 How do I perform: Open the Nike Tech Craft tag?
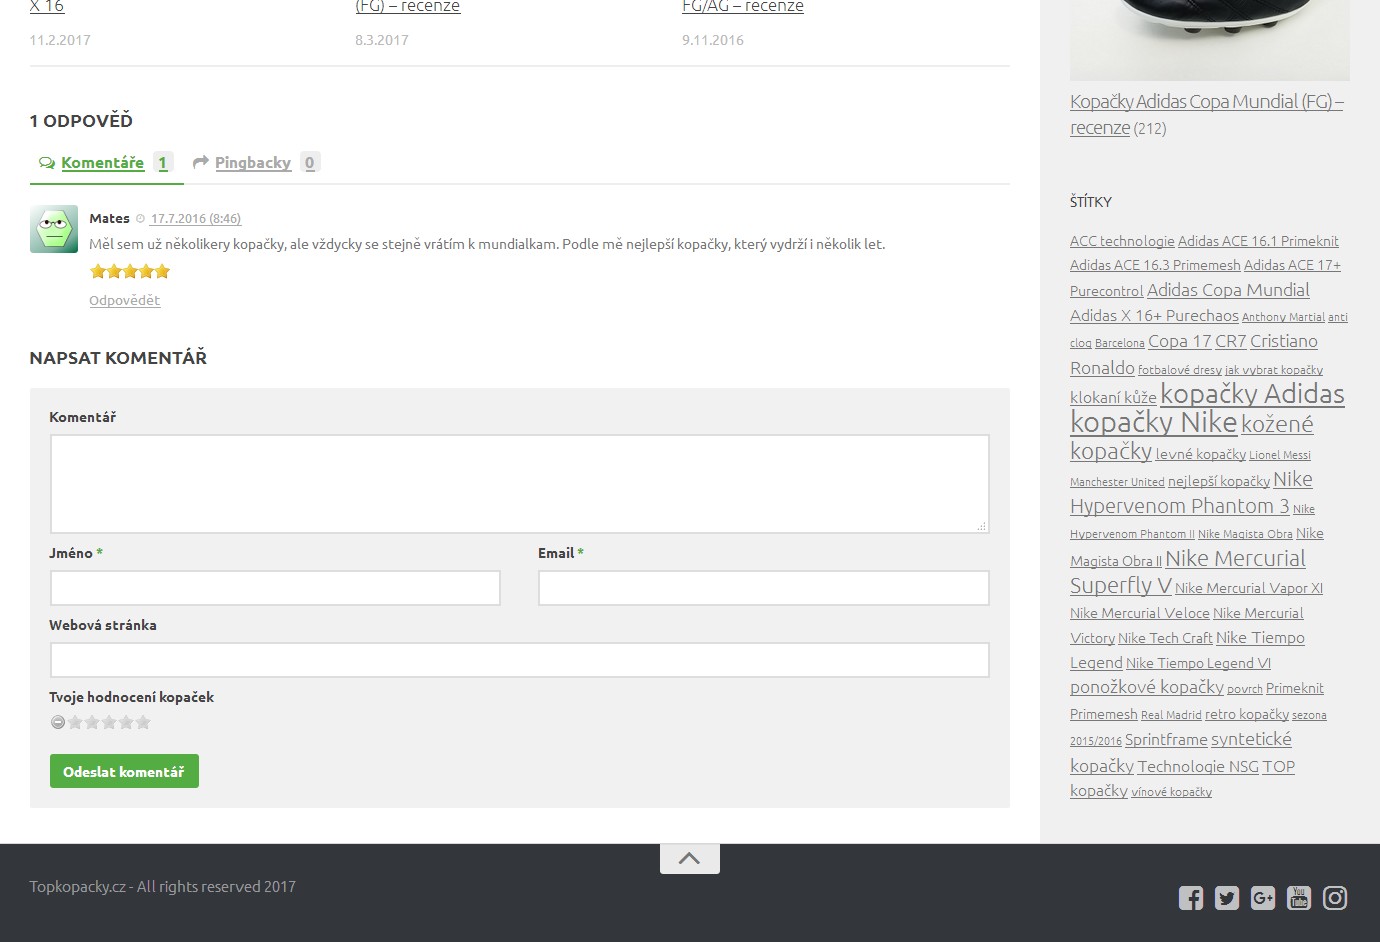point(1165,638)
